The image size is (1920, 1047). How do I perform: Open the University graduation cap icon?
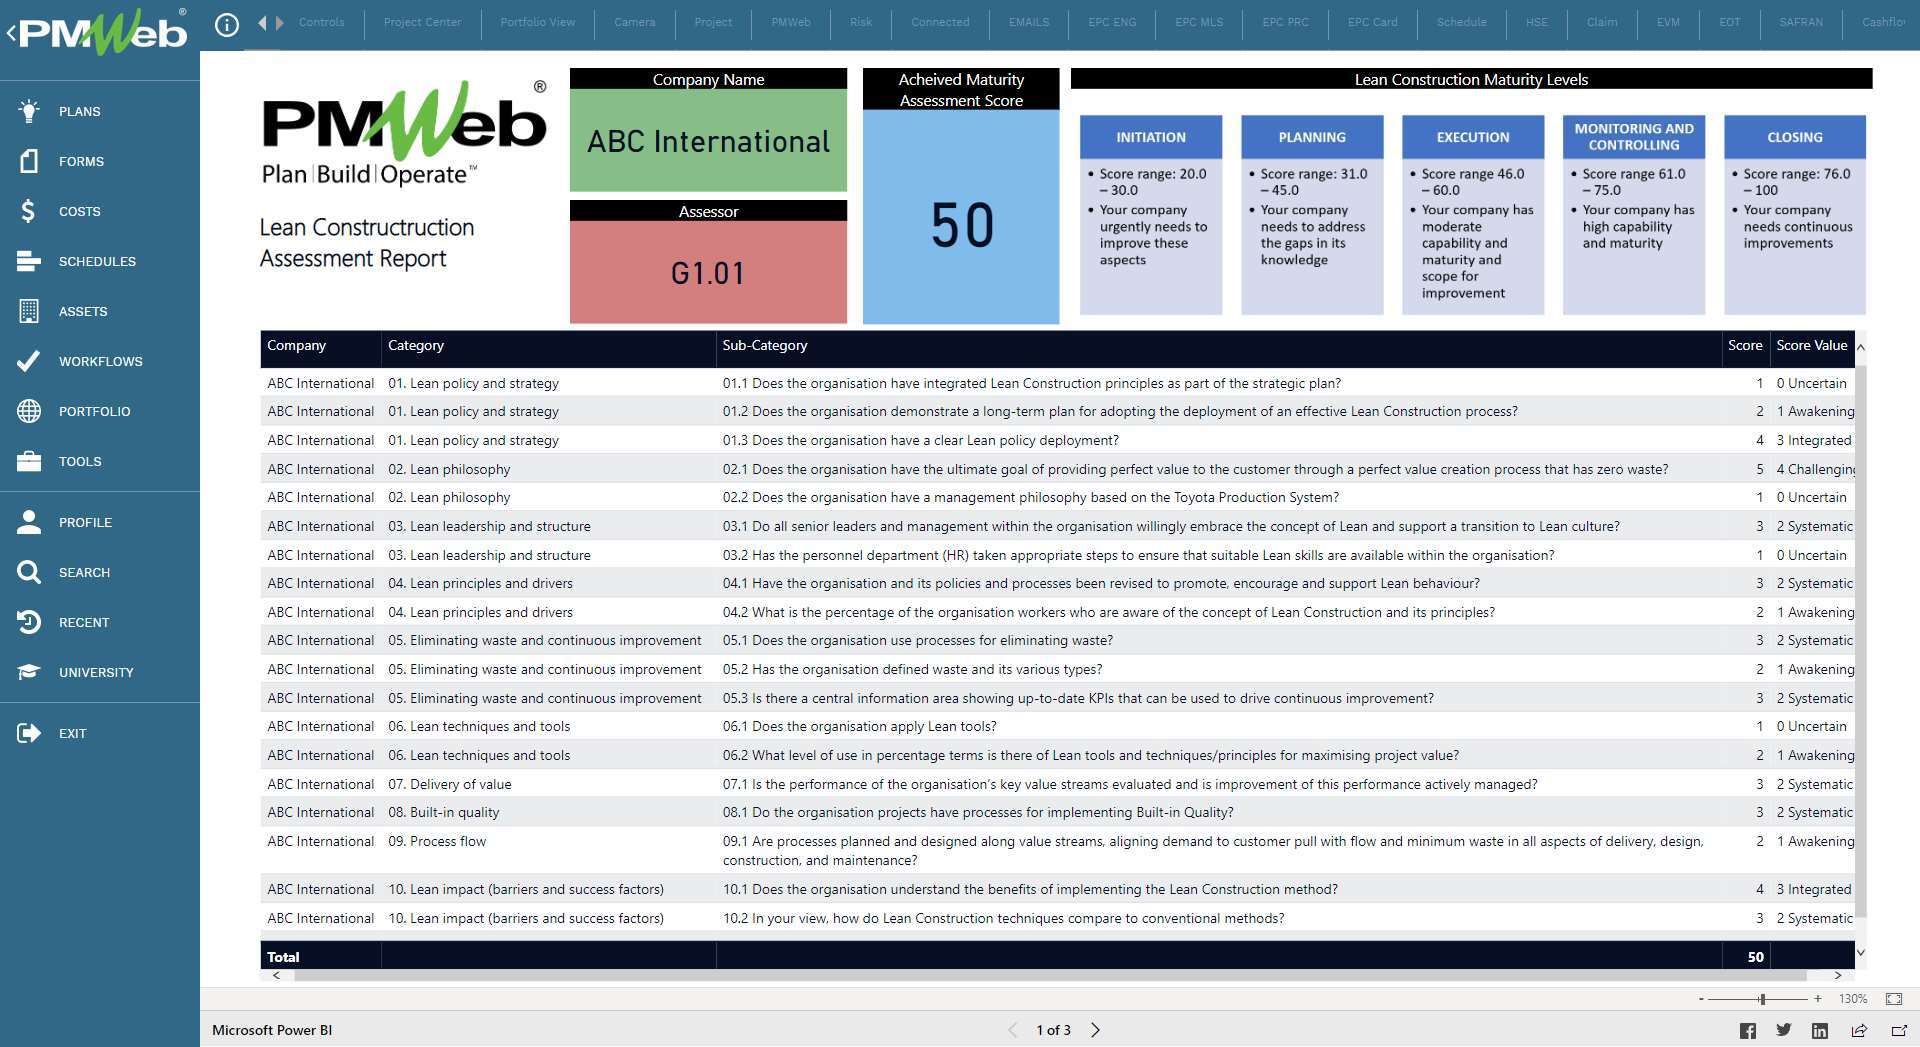coord(29,672)
